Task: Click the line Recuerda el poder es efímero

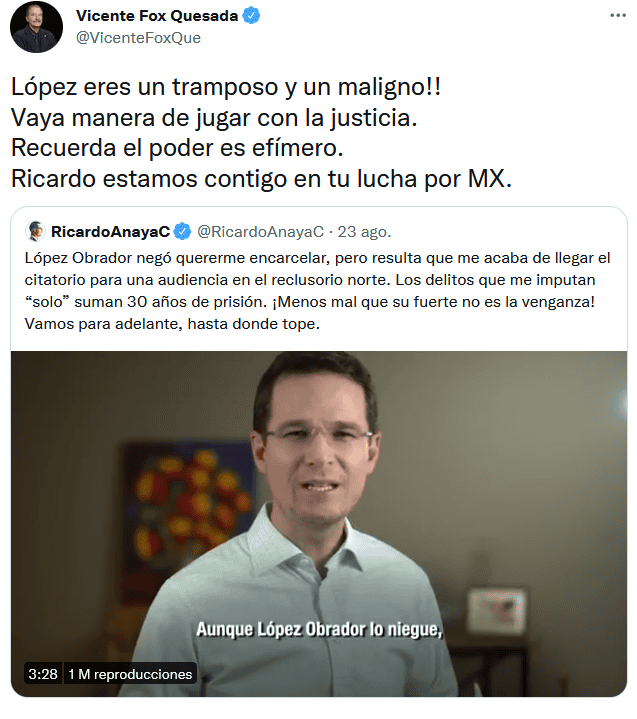Action: point(177,148)
